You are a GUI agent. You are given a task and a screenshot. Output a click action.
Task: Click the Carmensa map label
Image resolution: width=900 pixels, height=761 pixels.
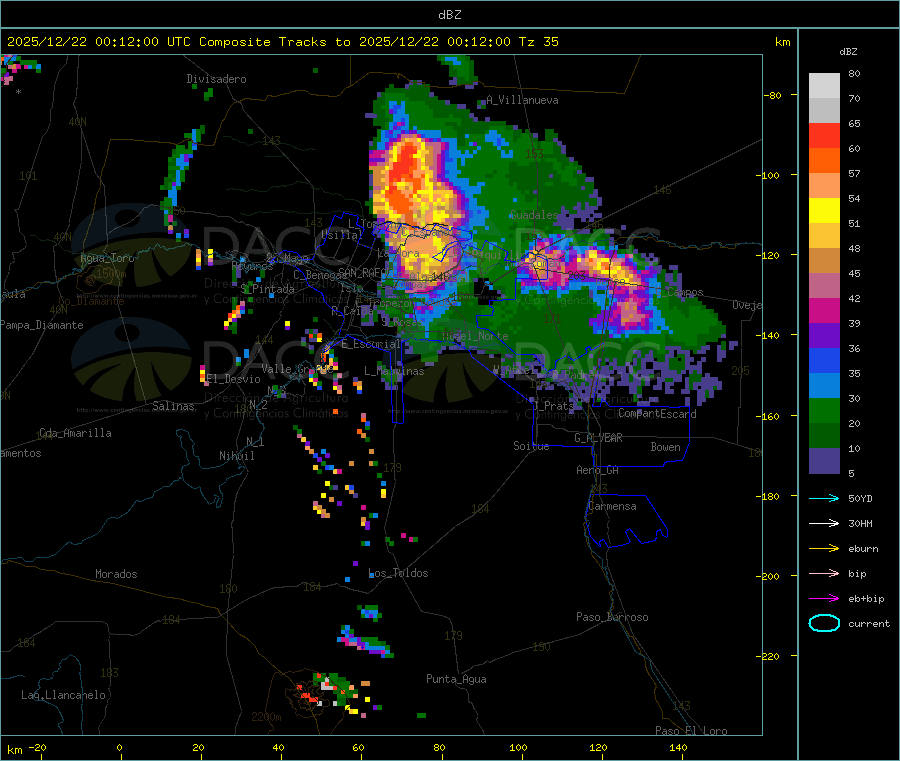point(612,506)
